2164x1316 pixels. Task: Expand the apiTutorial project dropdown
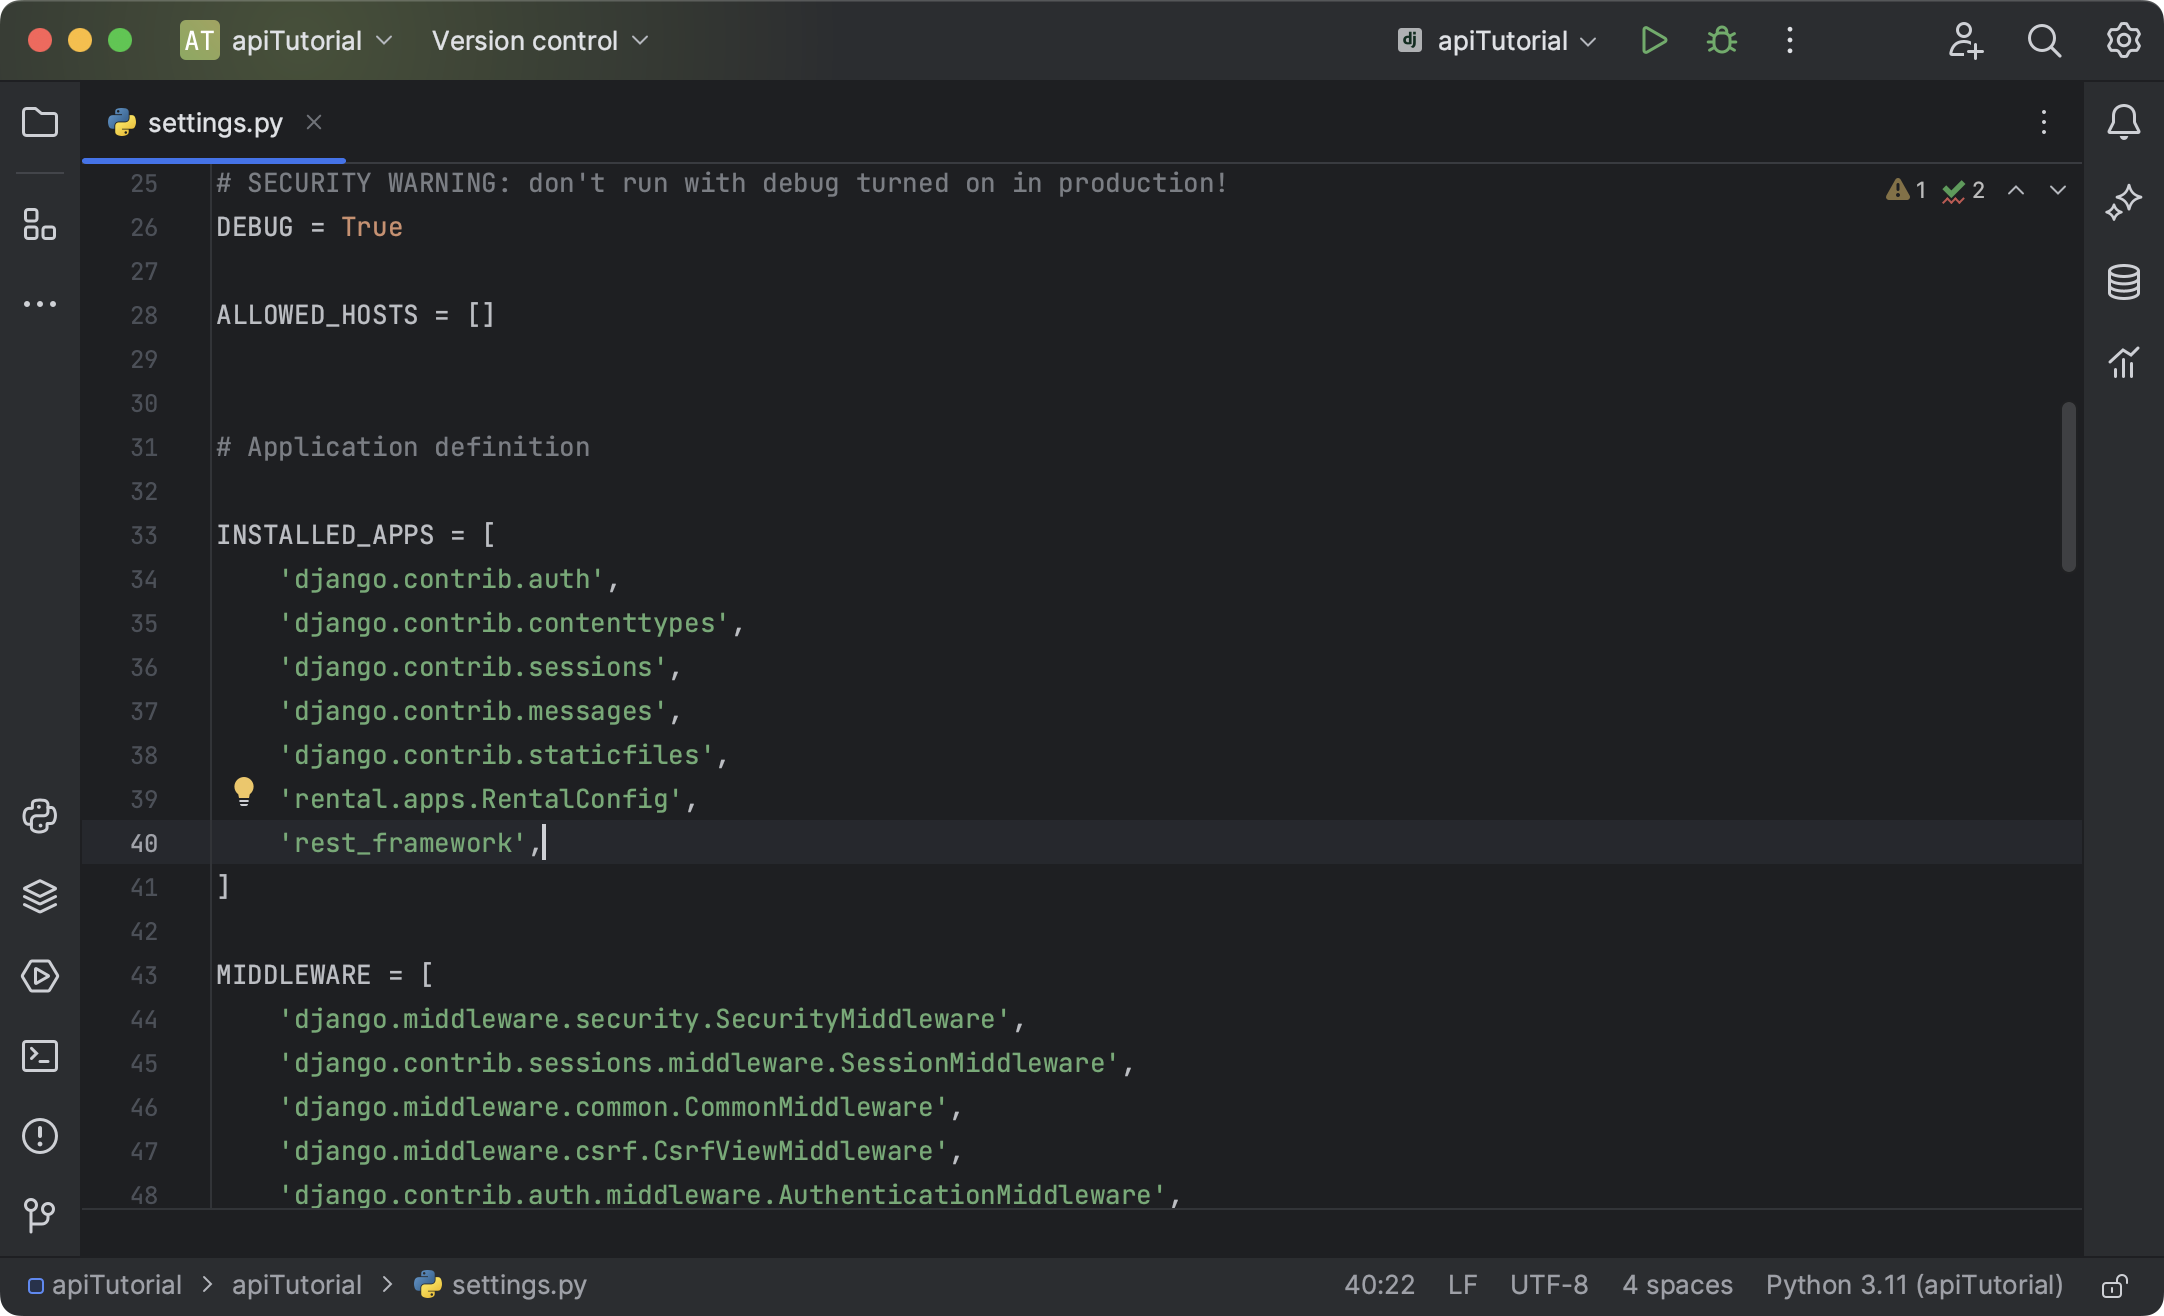(x=286, y=41)
